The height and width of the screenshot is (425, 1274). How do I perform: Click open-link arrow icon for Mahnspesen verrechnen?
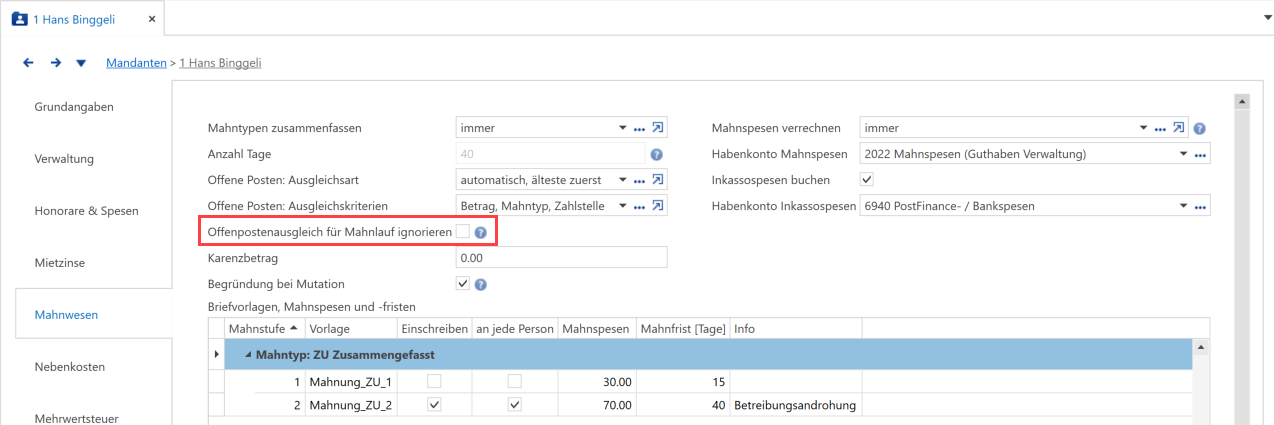[x=1180, y=128]
